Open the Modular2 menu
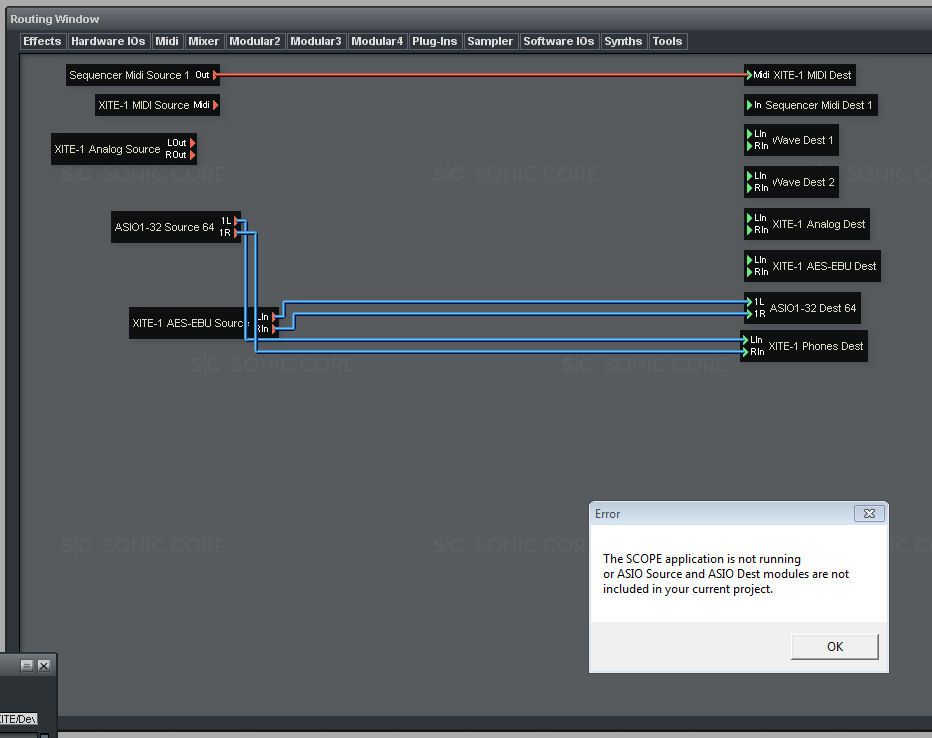The width and height of the screenshot is (932, 738). click(254, 42)
